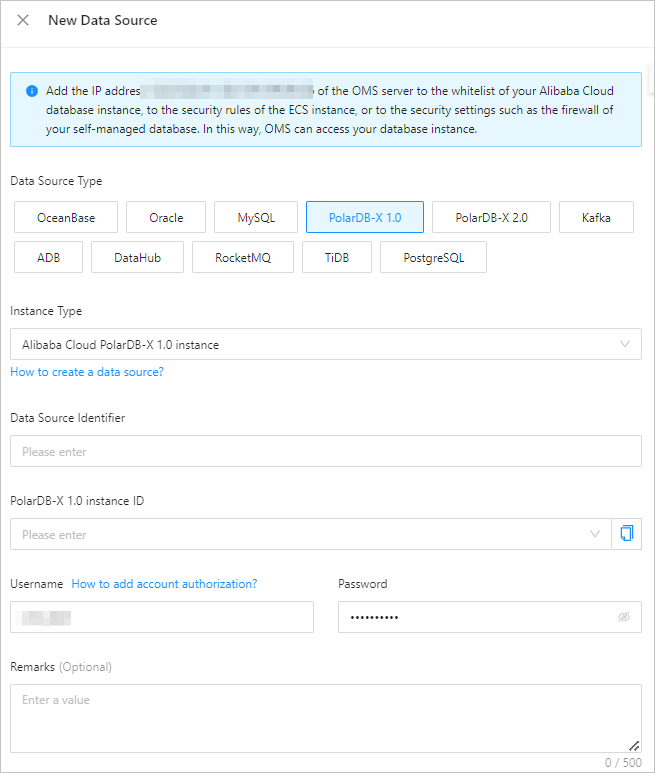
Task: Click the '0 / 500' character counter
Action: pos(623,763)
